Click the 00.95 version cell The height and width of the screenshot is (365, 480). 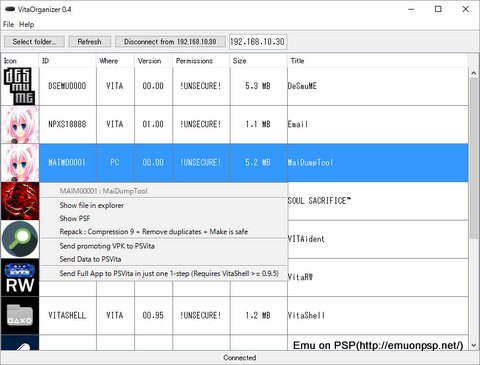tap(154, 316)
